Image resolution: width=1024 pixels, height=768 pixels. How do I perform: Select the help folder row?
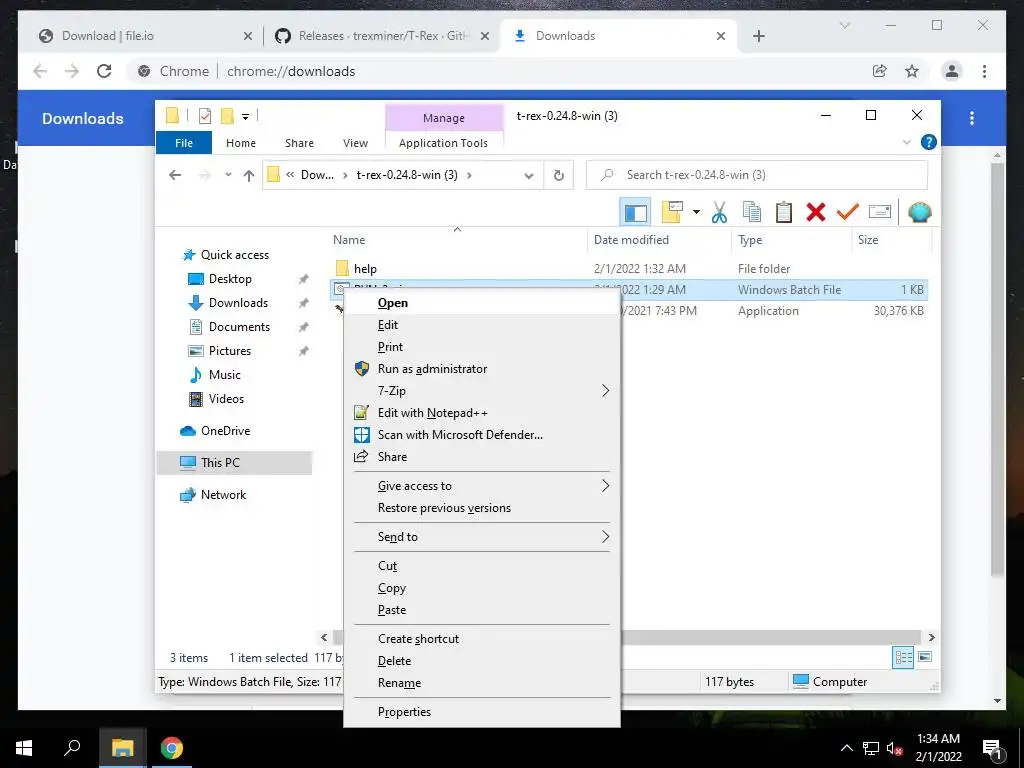[x=630, y=268]
